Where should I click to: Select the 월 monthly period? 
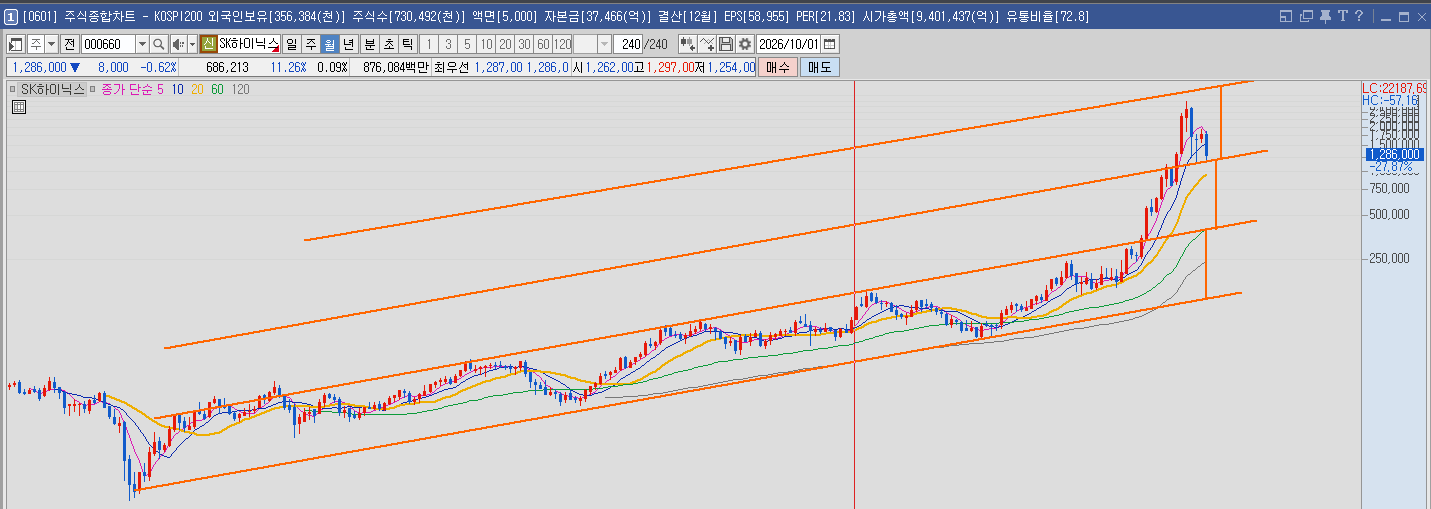point(330,44)
